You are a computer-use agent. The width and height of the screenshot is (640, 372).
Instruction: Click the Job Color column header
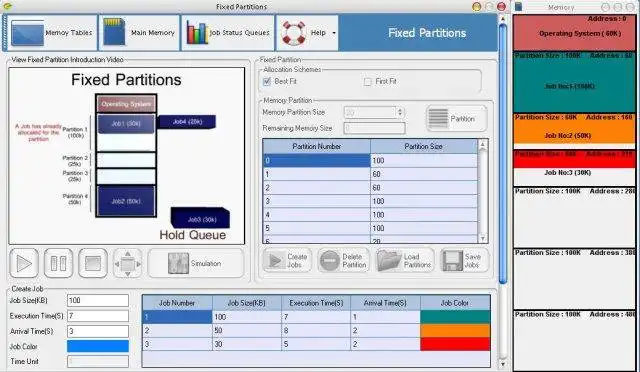click(455, 303)
